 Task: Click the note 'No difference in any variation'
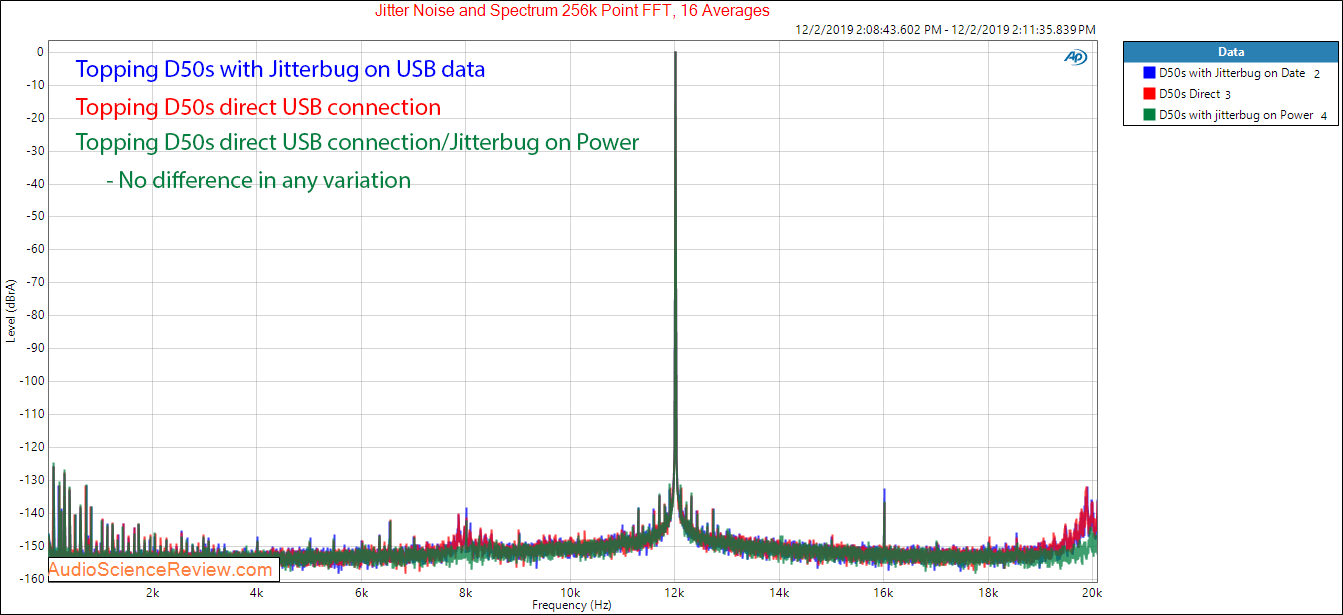click(258, 180)
